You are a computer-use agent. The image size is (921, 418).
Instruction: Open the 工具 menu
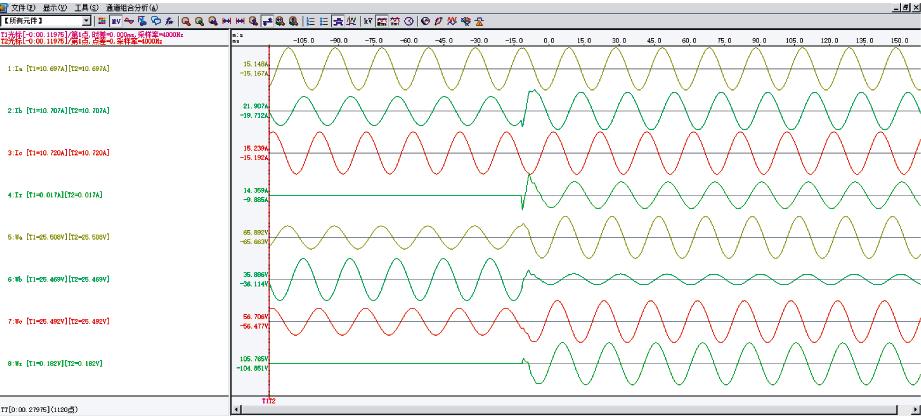(87, 8)
